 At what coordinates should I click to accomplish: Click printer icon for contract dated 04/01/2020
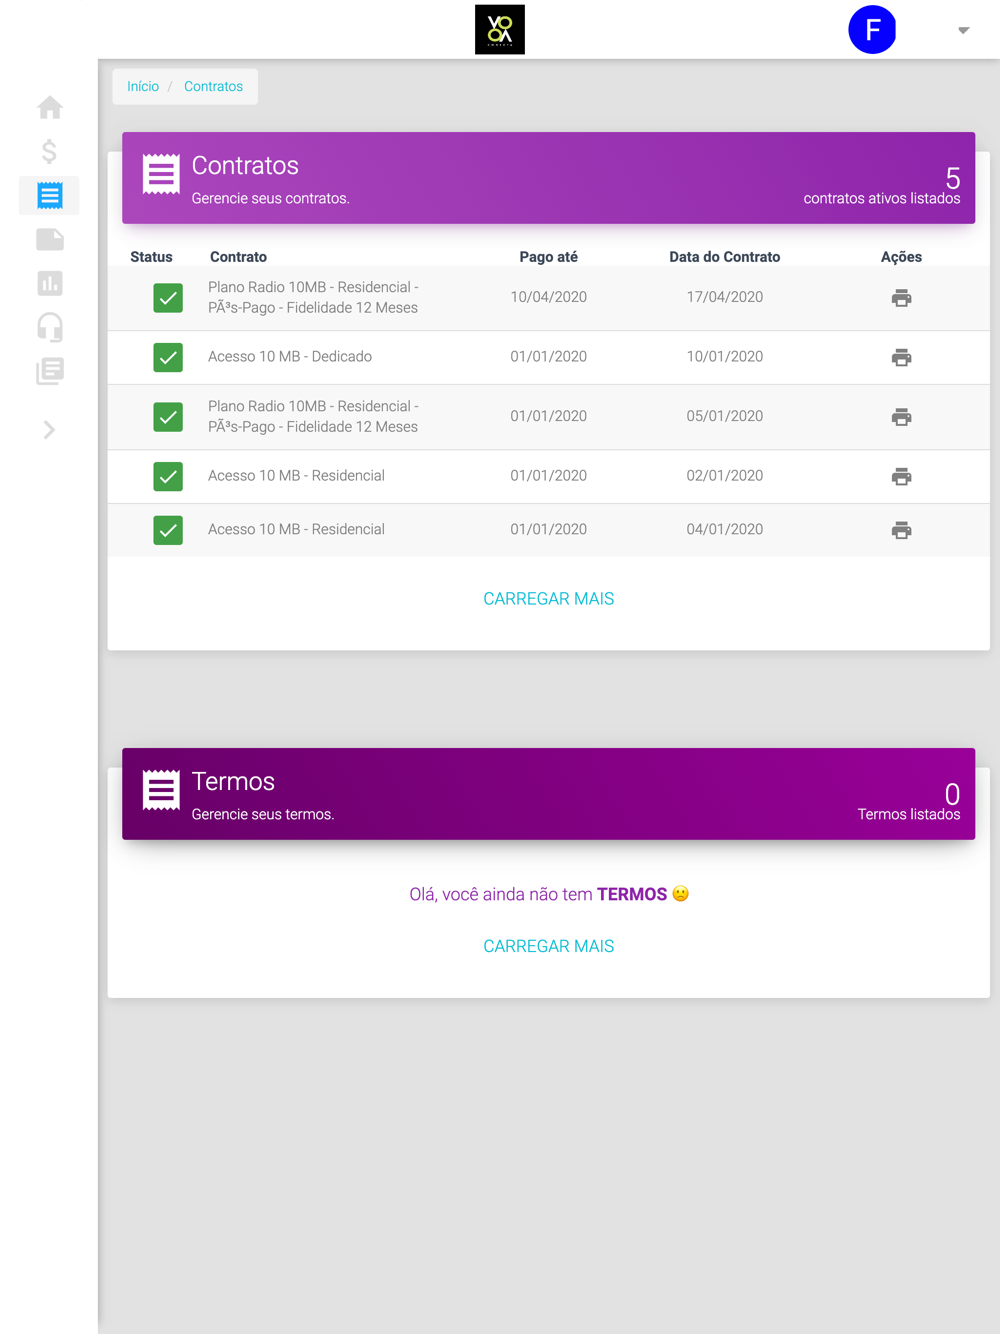[x=901, y=530]
